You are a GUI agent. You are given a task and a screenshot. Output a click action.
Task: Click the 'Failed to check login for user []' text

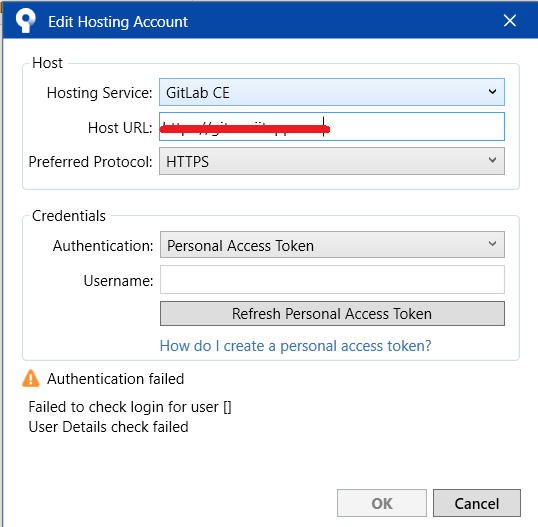130,407
